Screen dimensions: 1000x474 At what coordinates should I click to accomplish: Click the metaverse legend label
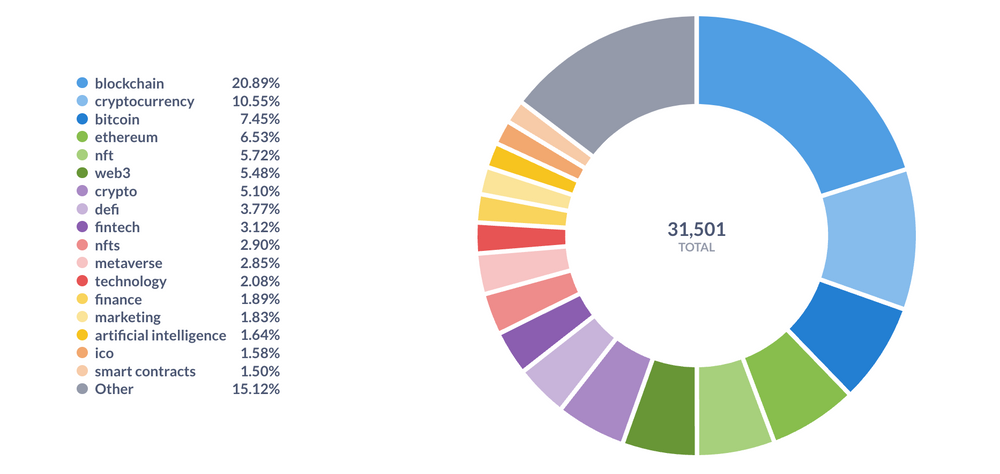coord(131,263)
